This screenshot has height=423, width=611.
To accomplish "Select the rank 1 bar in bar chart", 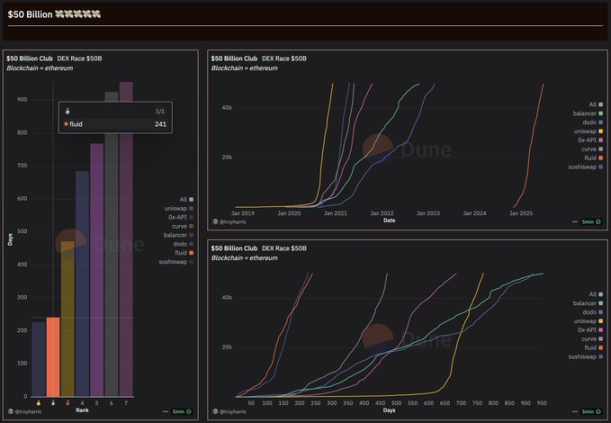I will click(x=38, y=359).
